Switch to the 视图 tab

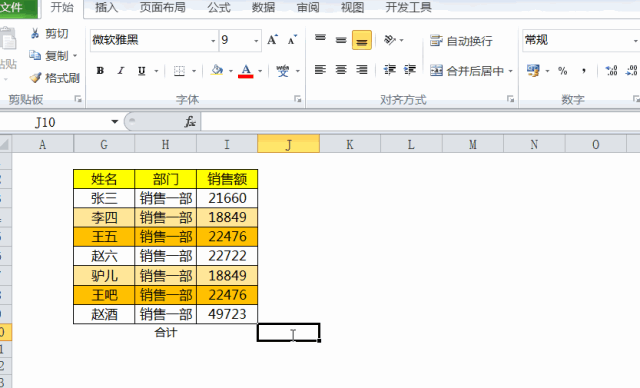[x=352, y=8]
